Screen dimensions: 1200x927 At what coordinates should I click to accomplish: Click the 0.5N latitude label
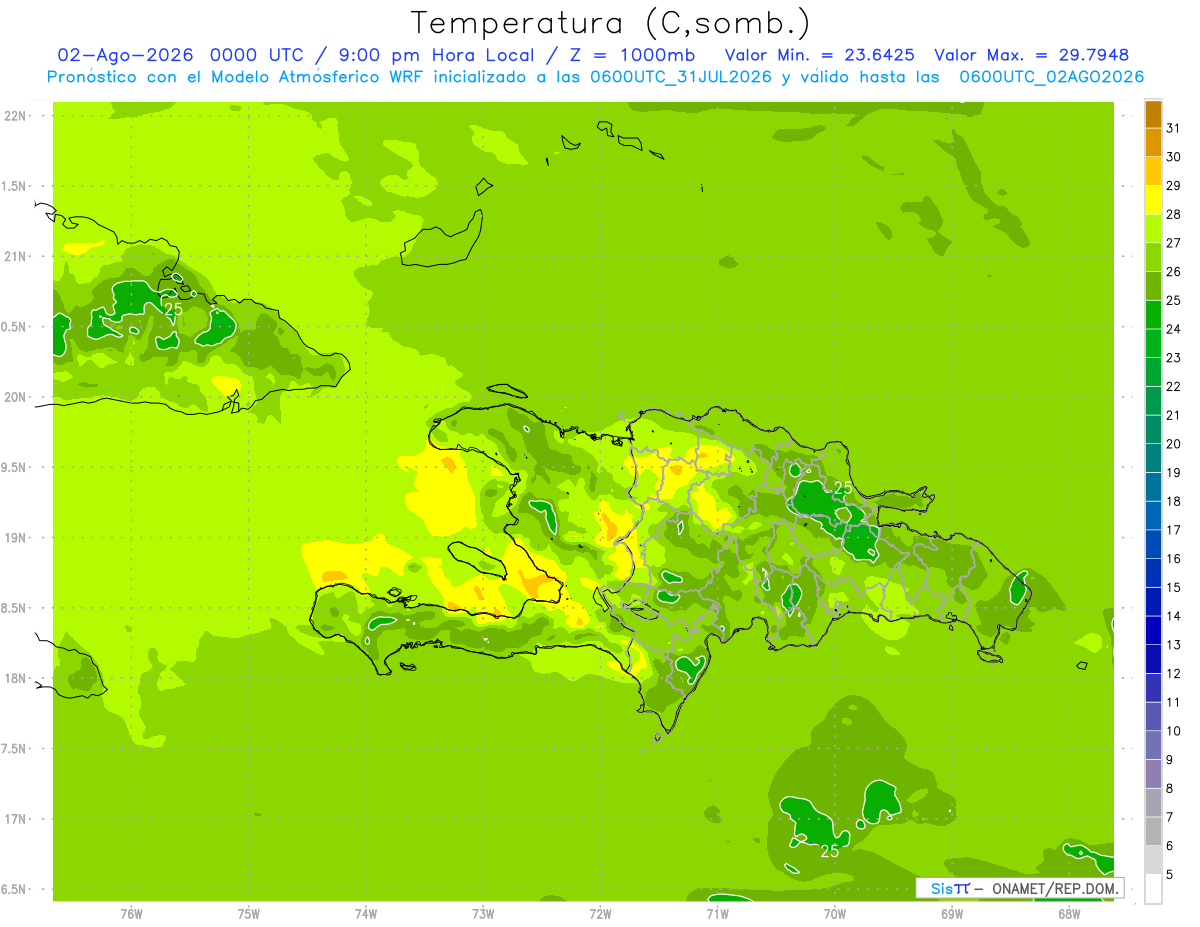coord(15,327)
